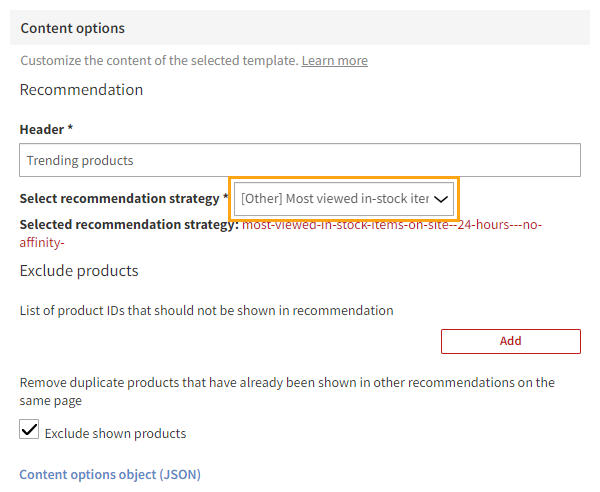Click the Recommendation section heading

(x=81, y=90)
